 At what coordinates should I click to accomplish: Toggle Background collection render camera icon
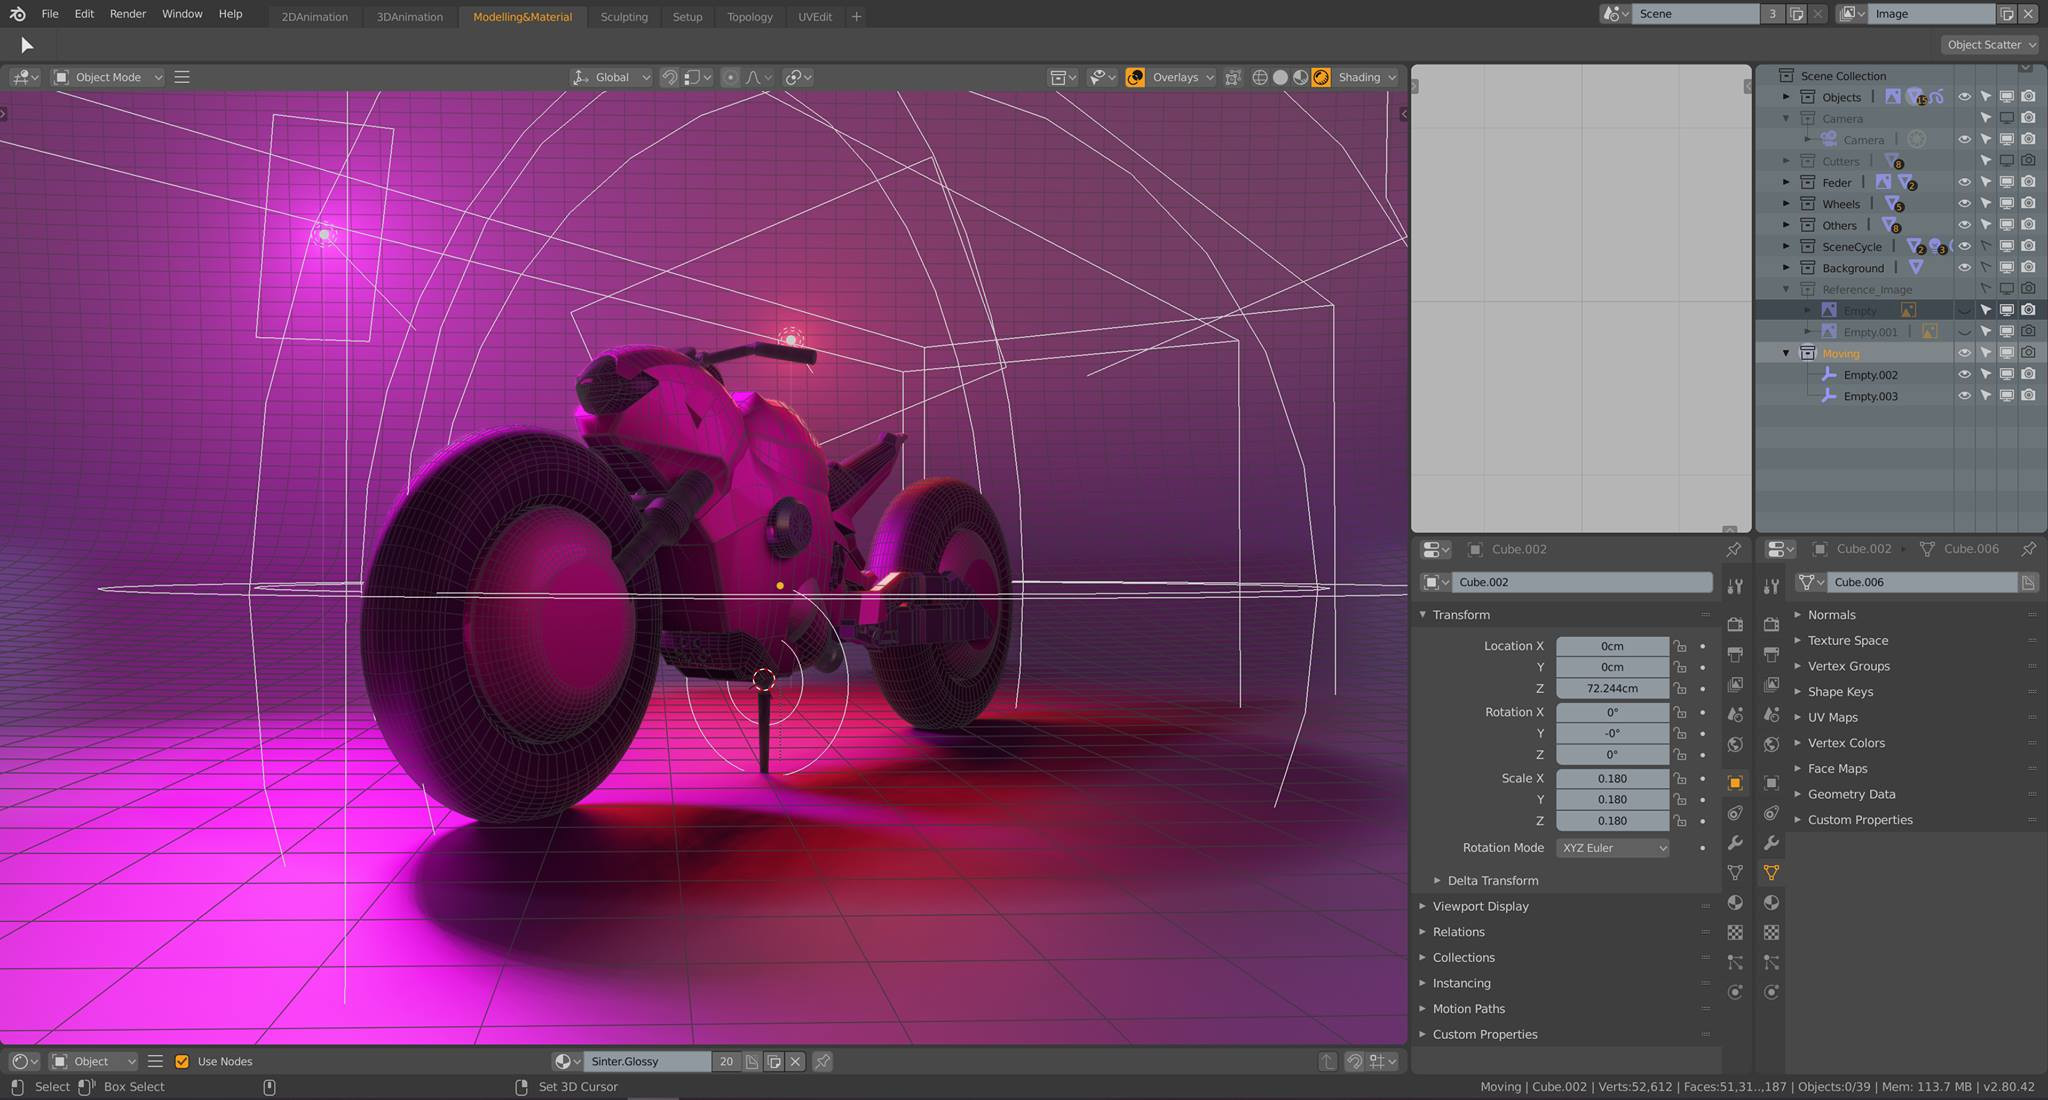click(x=2029, y=267)
